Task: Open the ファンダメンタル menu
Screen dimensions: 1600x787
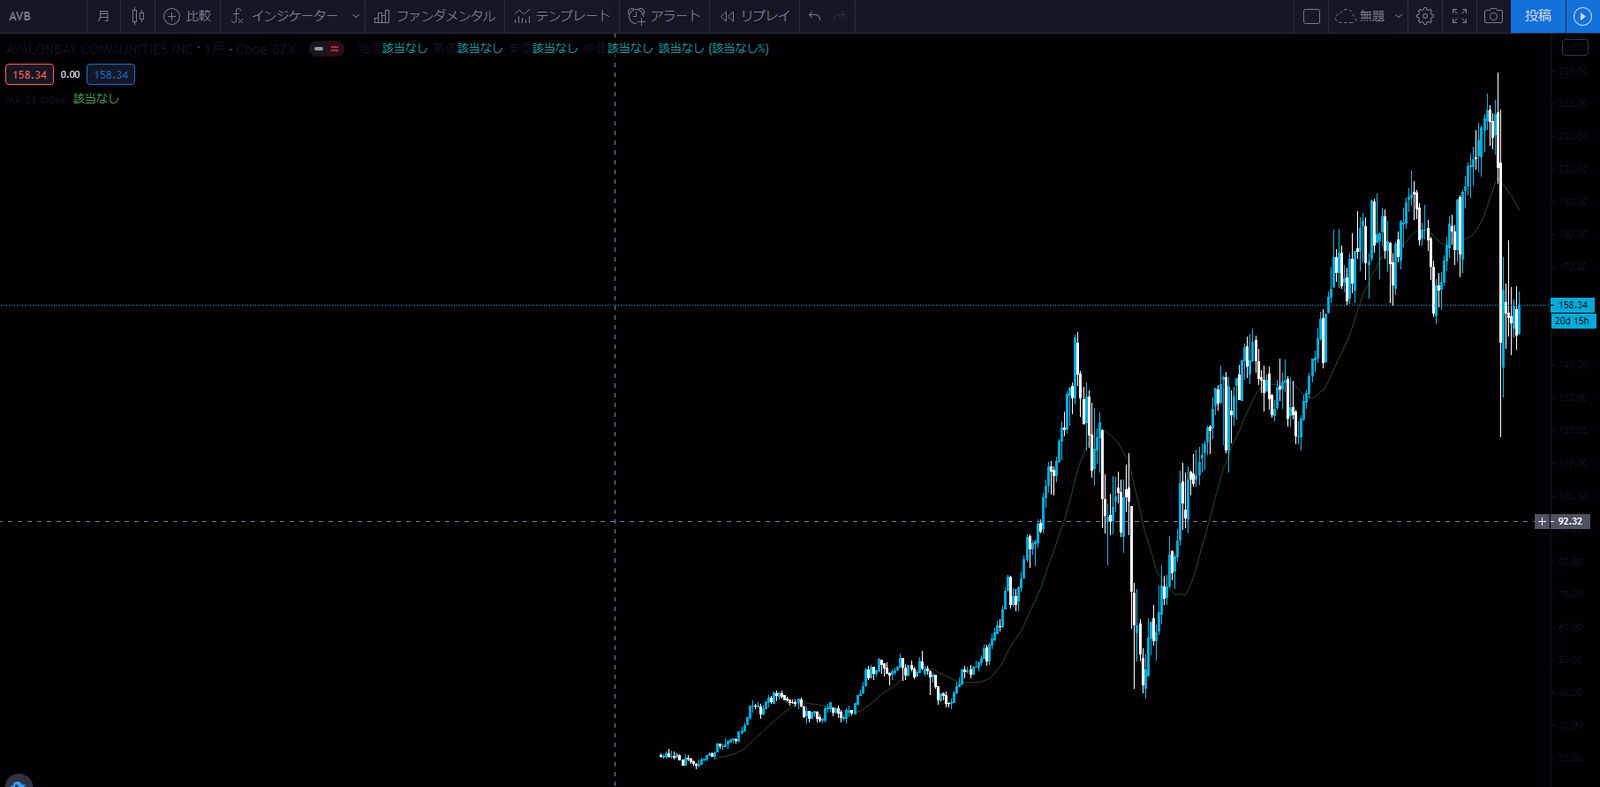Action: pos(435,16)
